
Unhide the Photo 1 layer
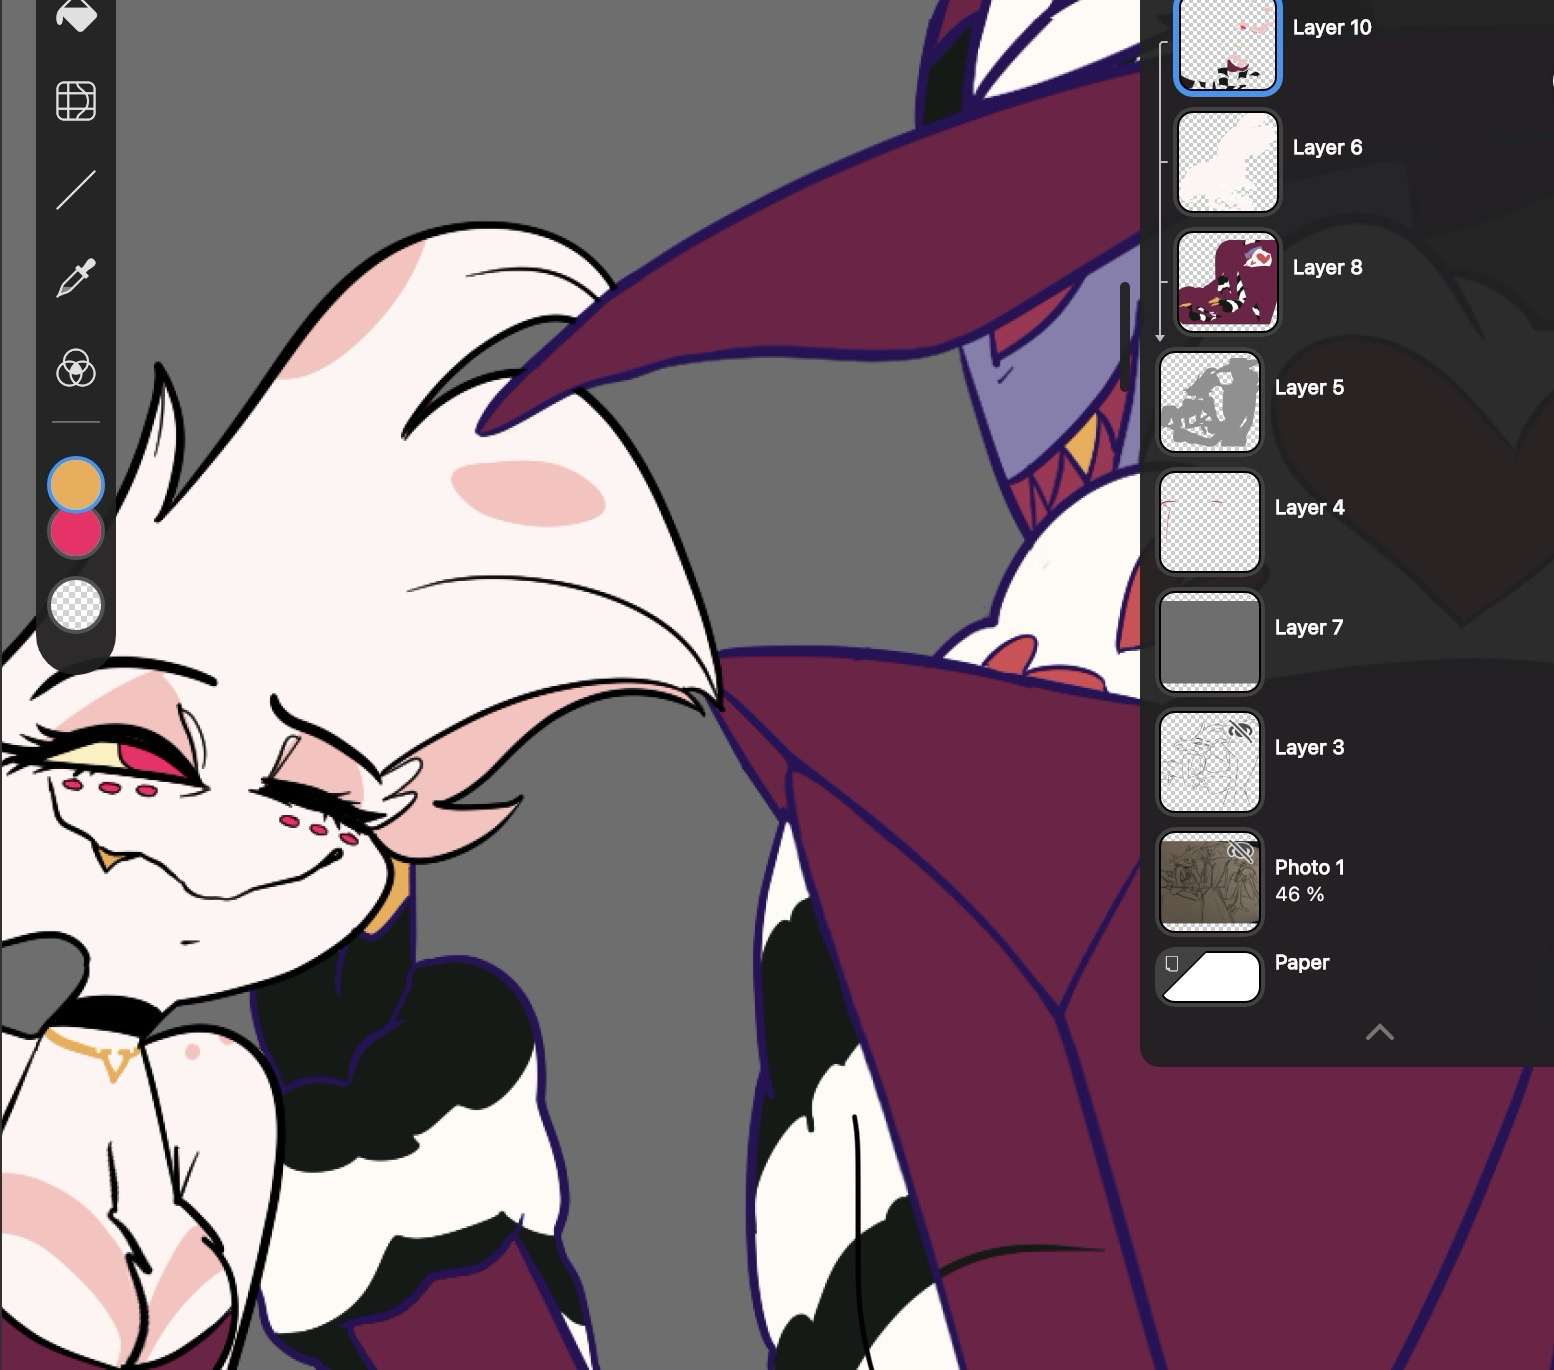pos(1240,852)
